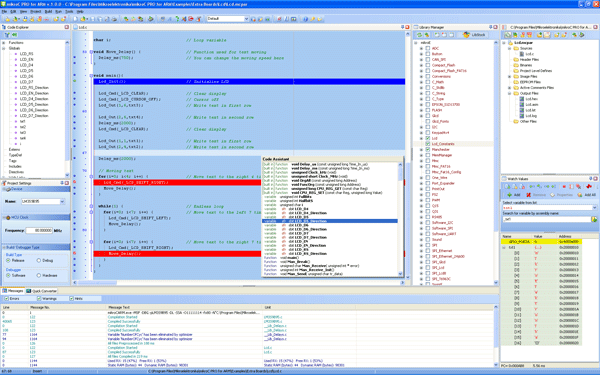The width and height of the screenshot is (600, 375).
Task: Uncheck the Lcd_Constants library checkbox
Action: (x=427, y=144)
